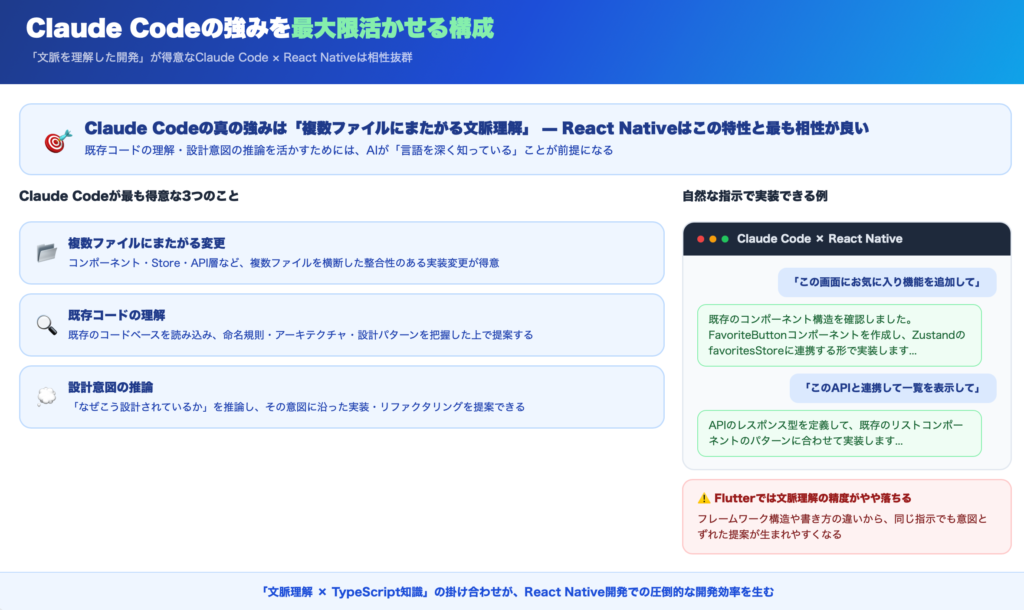Click the green reply mentioning FavoriteButton component
The height and width of the screenshot is (610, 1024).
point(838,334)
